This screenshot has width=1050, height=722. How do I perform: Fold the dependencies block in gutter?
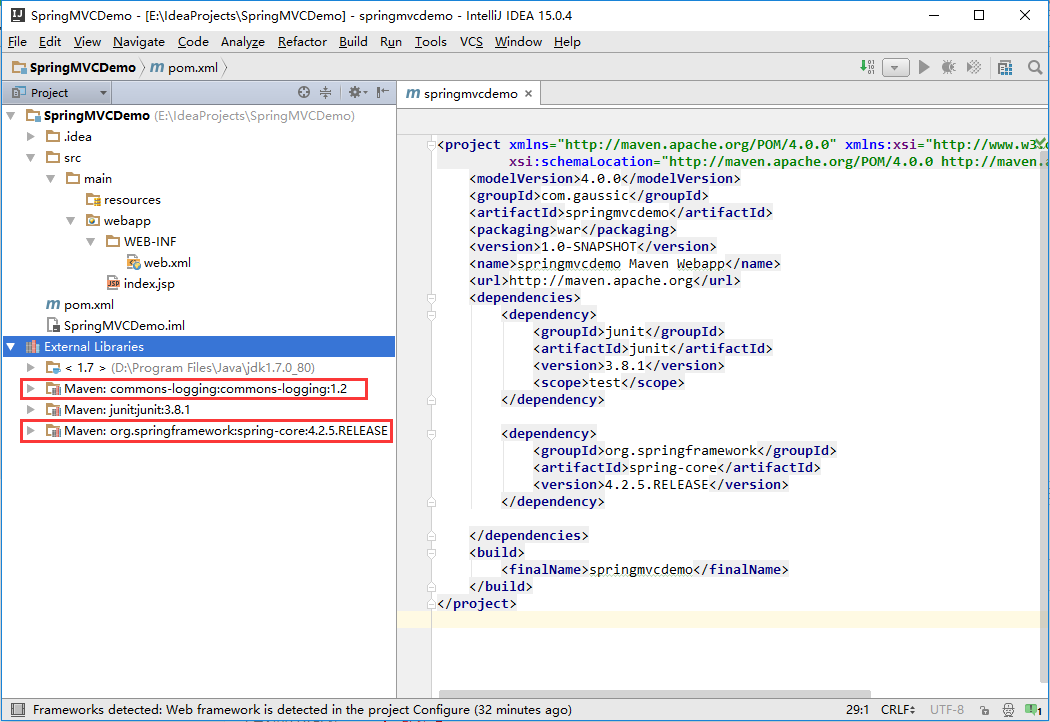[432, 298]
